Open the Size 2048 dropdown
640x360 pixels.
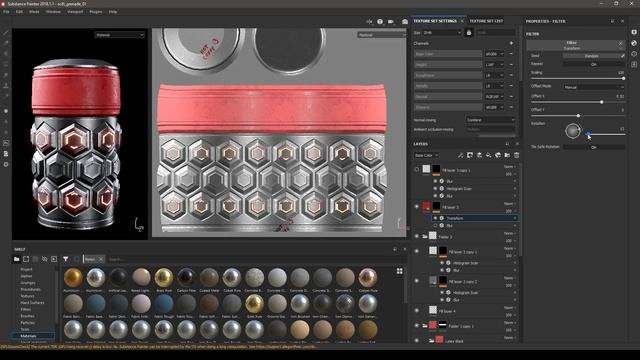(x=442, y=33)
